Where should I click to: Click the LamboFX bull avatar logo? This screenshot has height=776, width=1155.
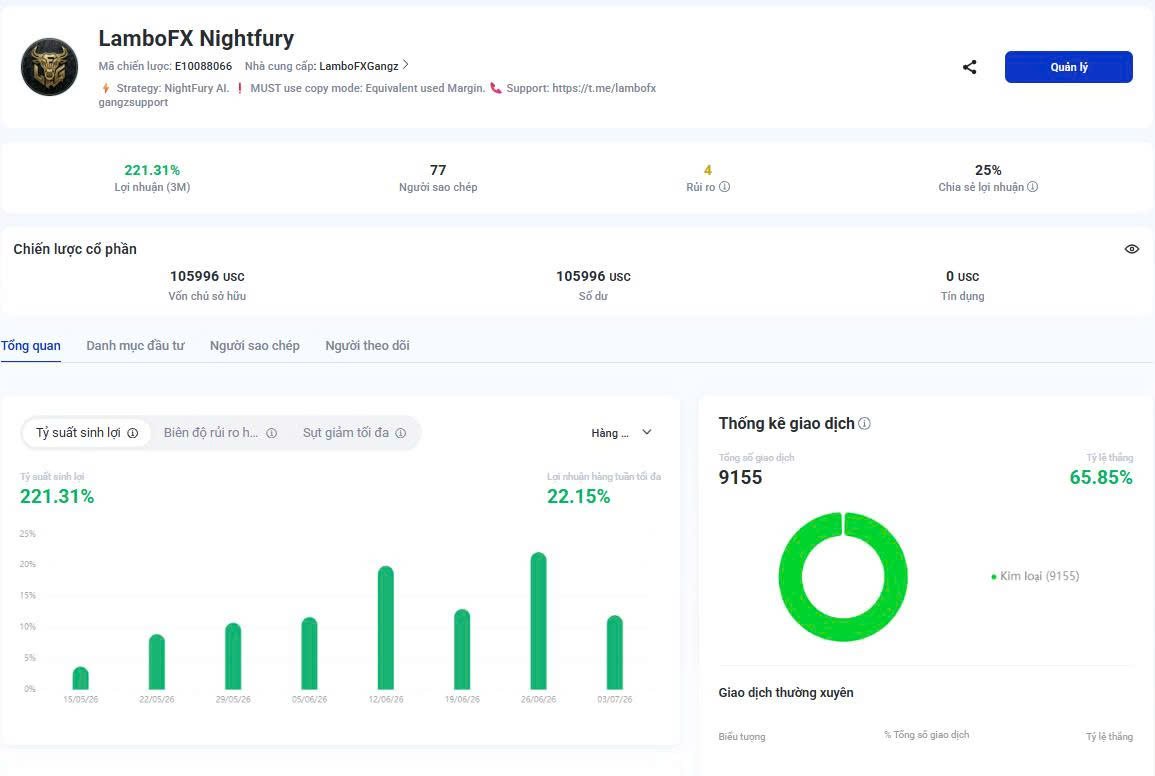(49, 67)
